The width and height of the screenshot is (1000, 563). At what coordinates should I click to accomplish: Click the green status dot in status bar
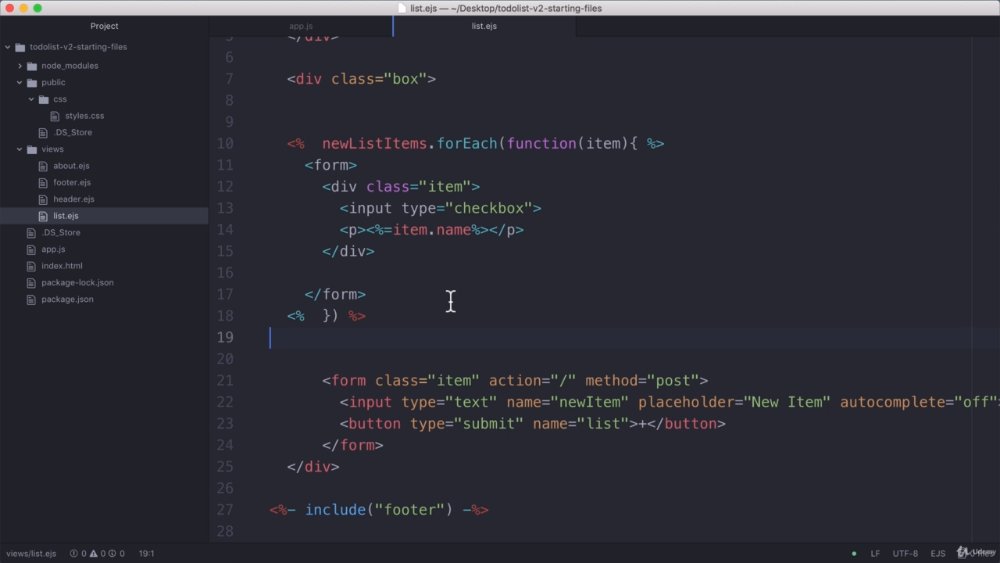pyautogui.click(x=854, y=553)
